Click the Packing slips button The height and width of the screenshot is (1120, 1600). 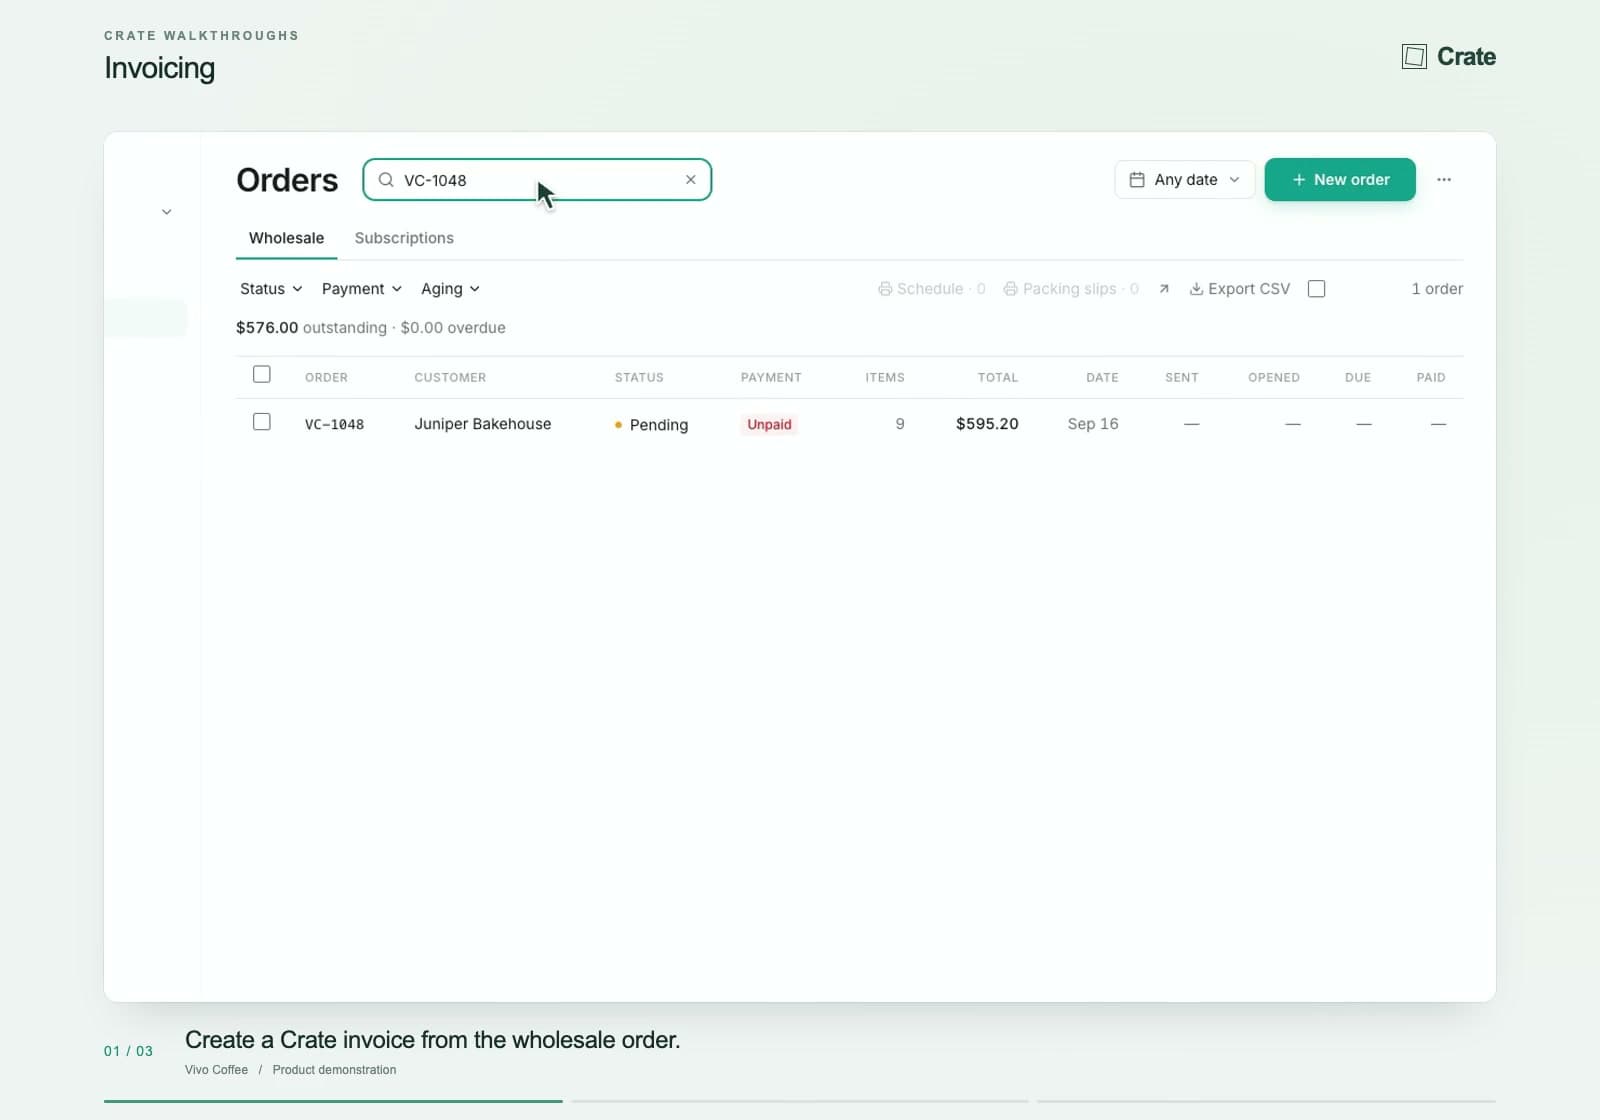1071,289
